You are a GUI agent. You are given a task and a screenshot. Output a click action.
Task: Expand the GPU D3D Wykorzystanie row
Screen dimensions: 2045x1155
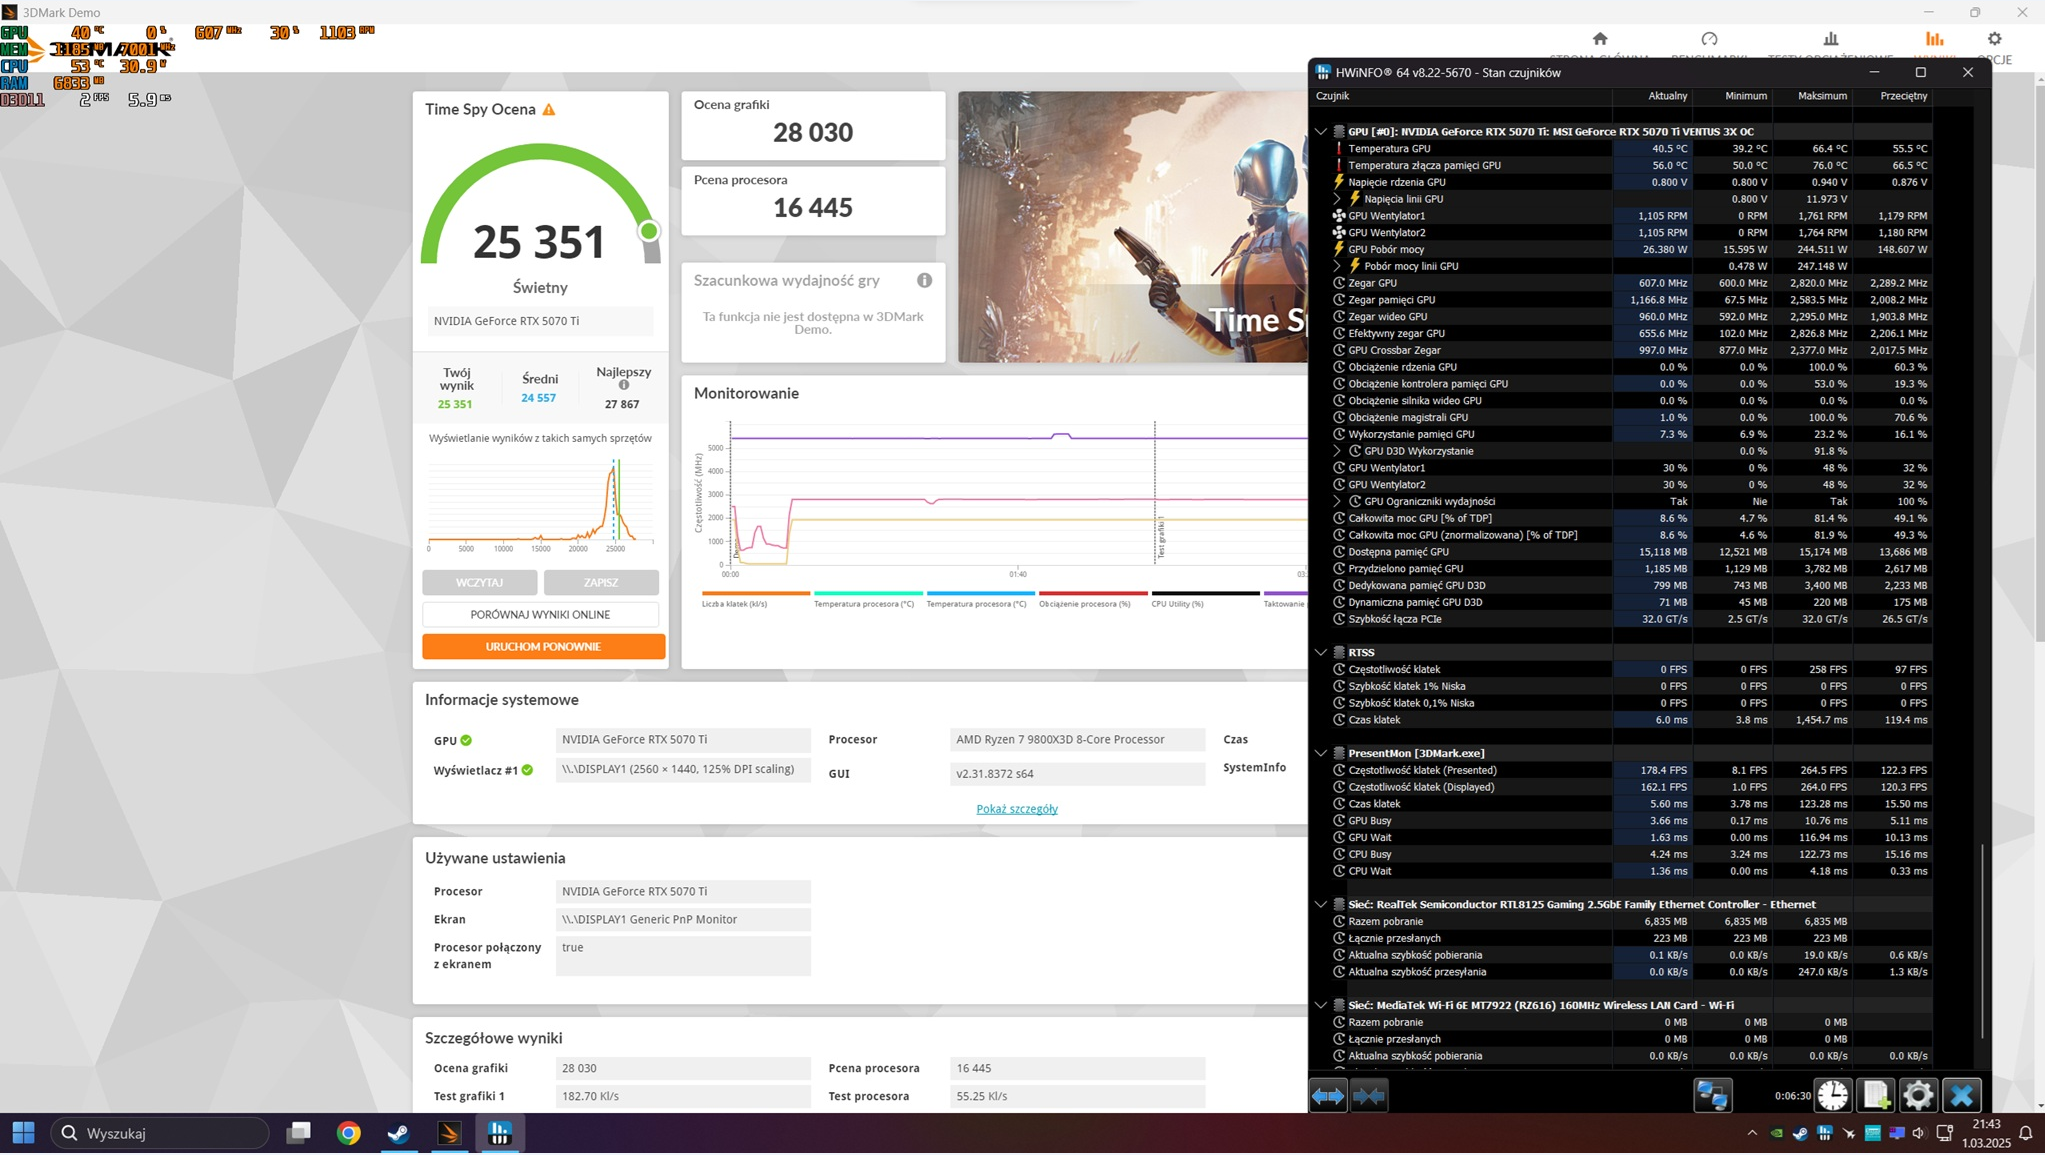coord(1337,451)
